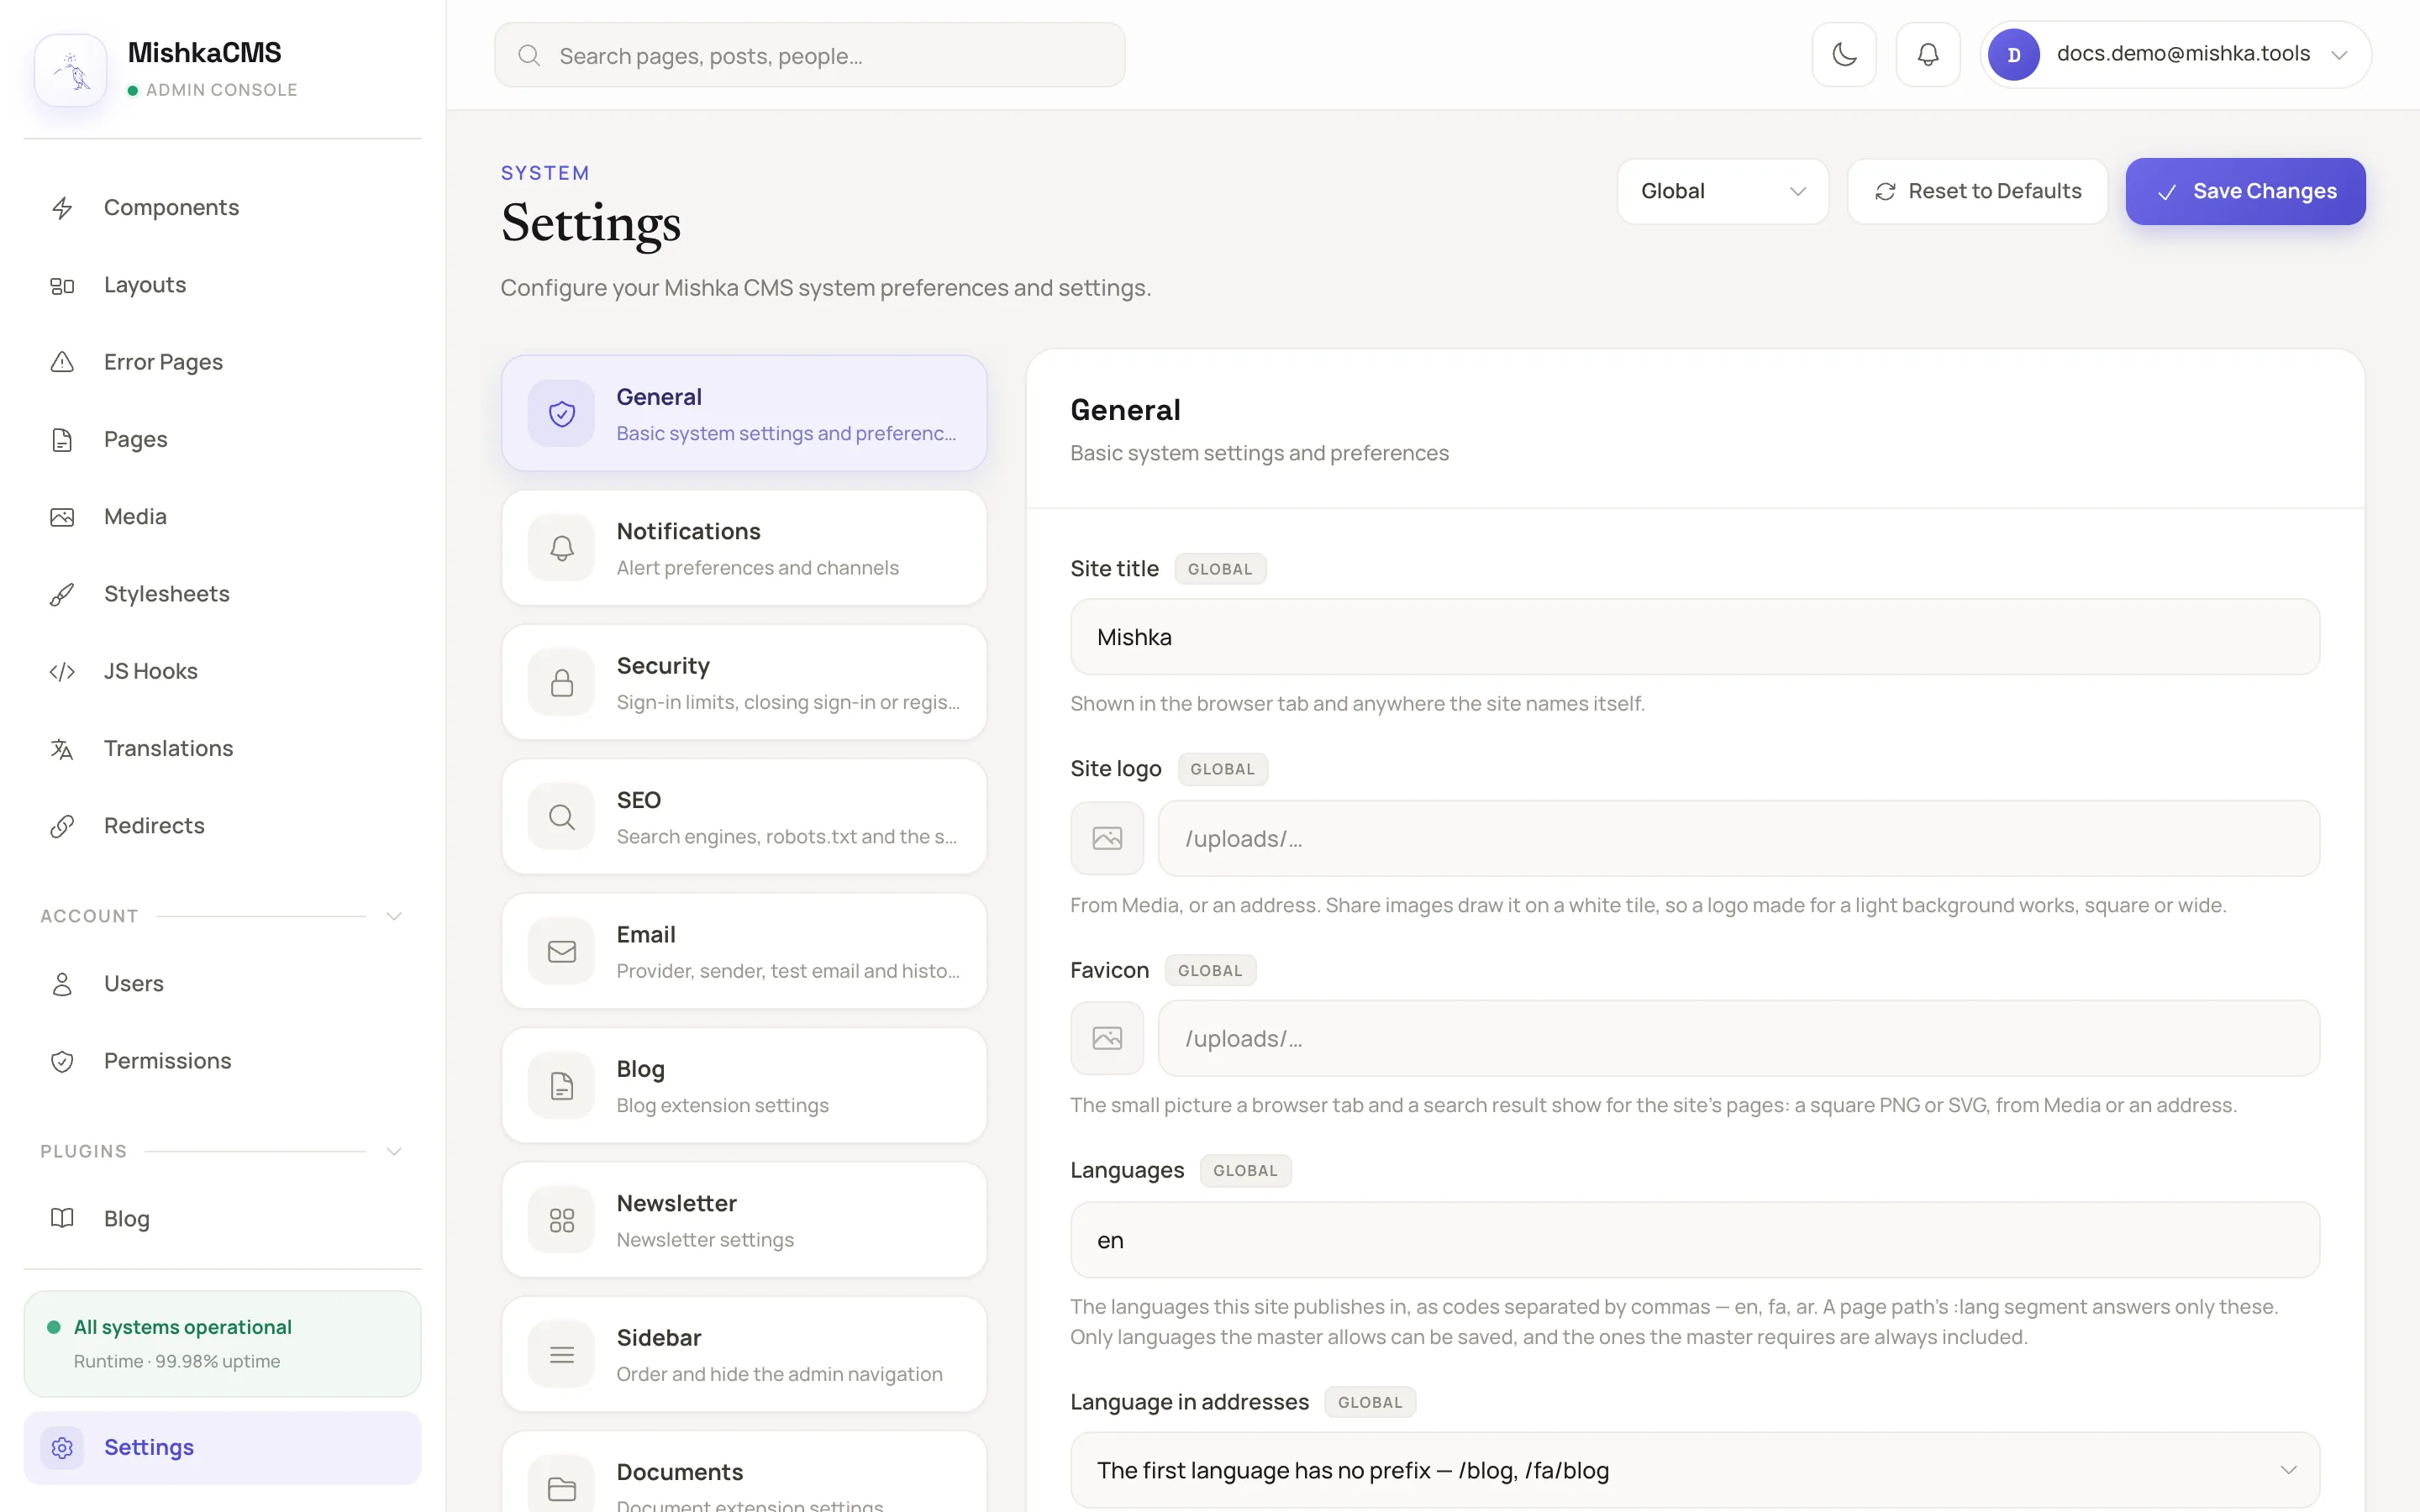The width and height of the screenshot is (2420, 1512).
Task: Open the Language in addresses dropdown
Action: 1694,1470
